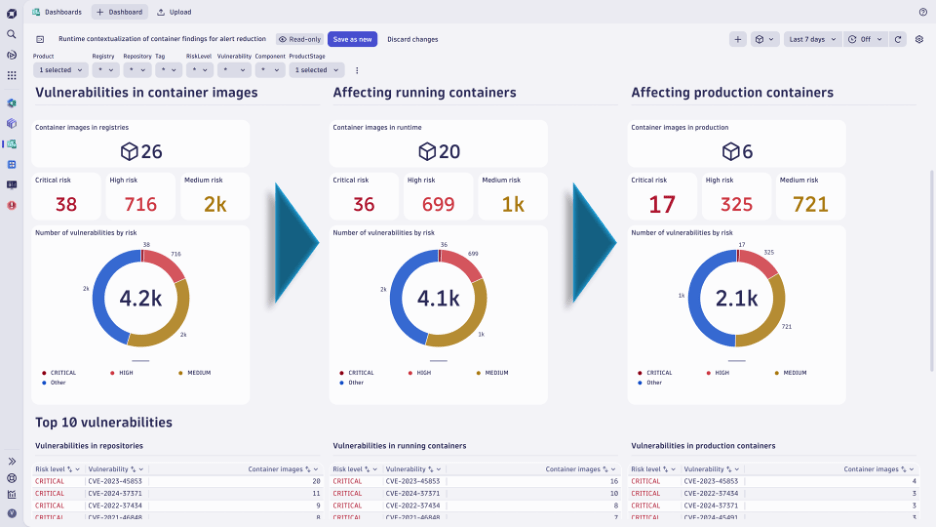Click the help question mark icon
Image resolution: width=936 pixels, height=528 pixels.
[922, 12]
